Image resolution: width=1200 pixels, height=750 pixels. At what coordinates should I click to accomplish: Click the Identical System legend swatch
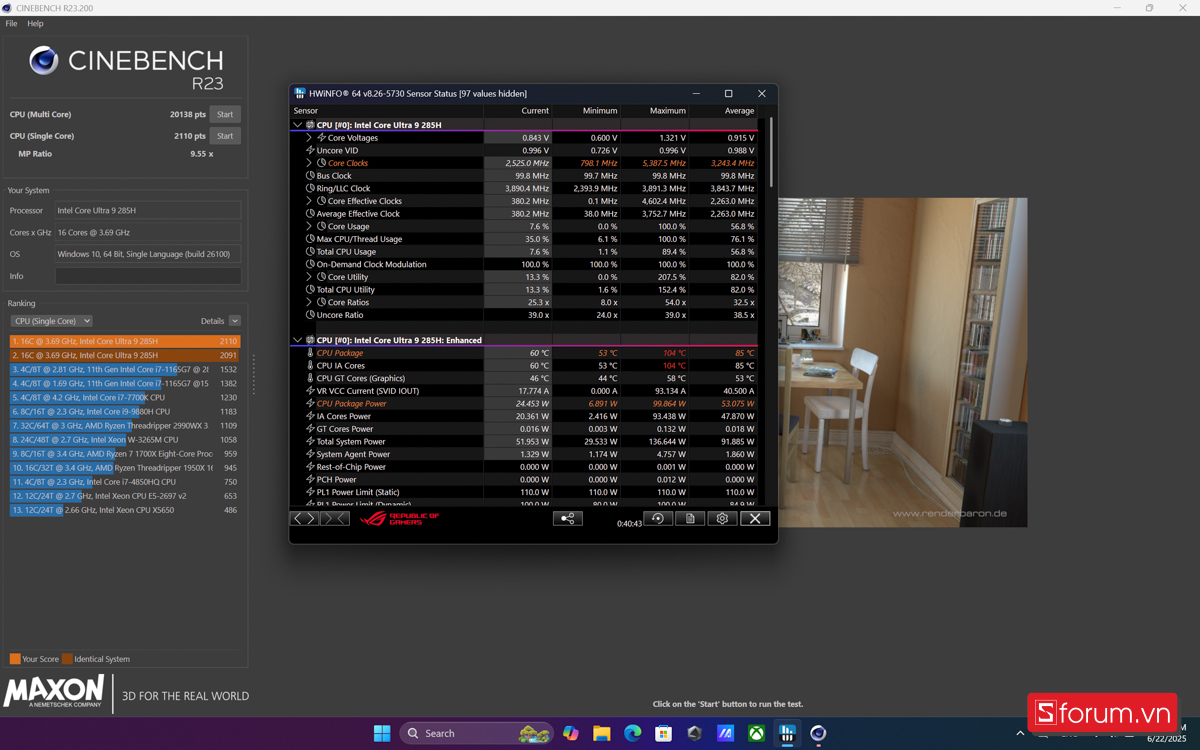point(67,659)
